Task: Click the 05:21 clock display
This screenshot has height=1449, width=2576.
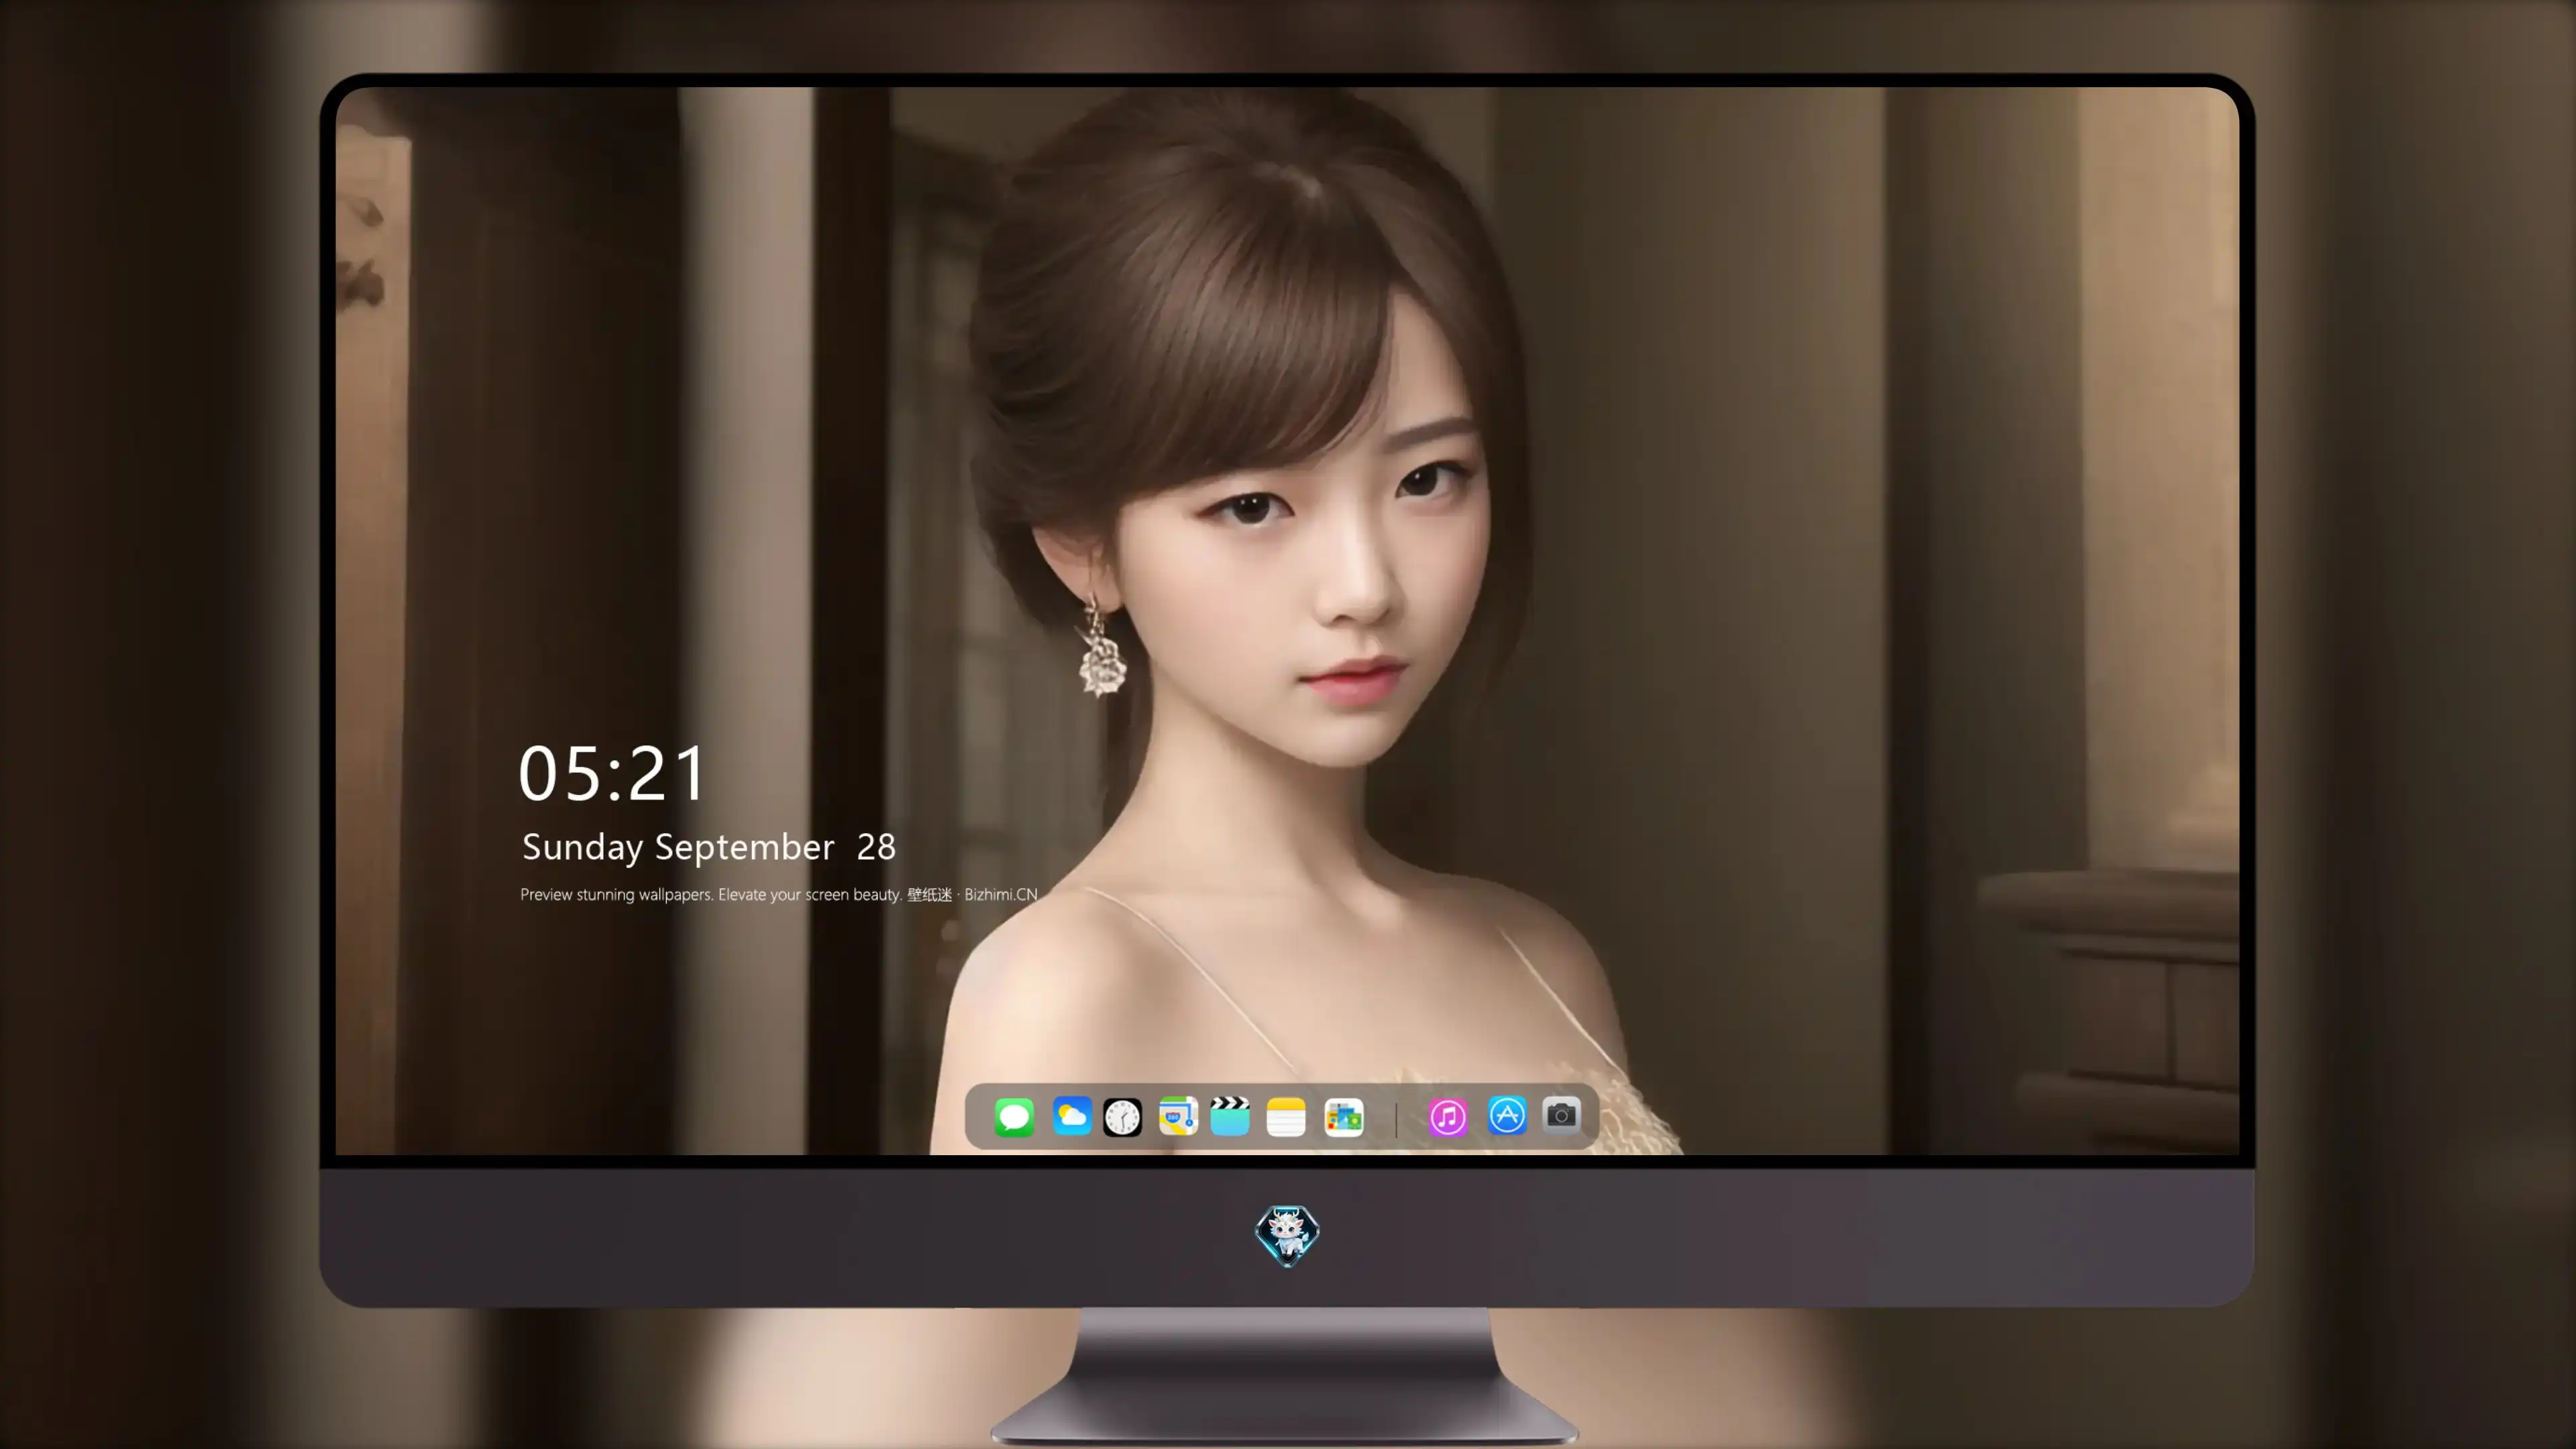Action: pyautogui.click(x=612, y=773)
